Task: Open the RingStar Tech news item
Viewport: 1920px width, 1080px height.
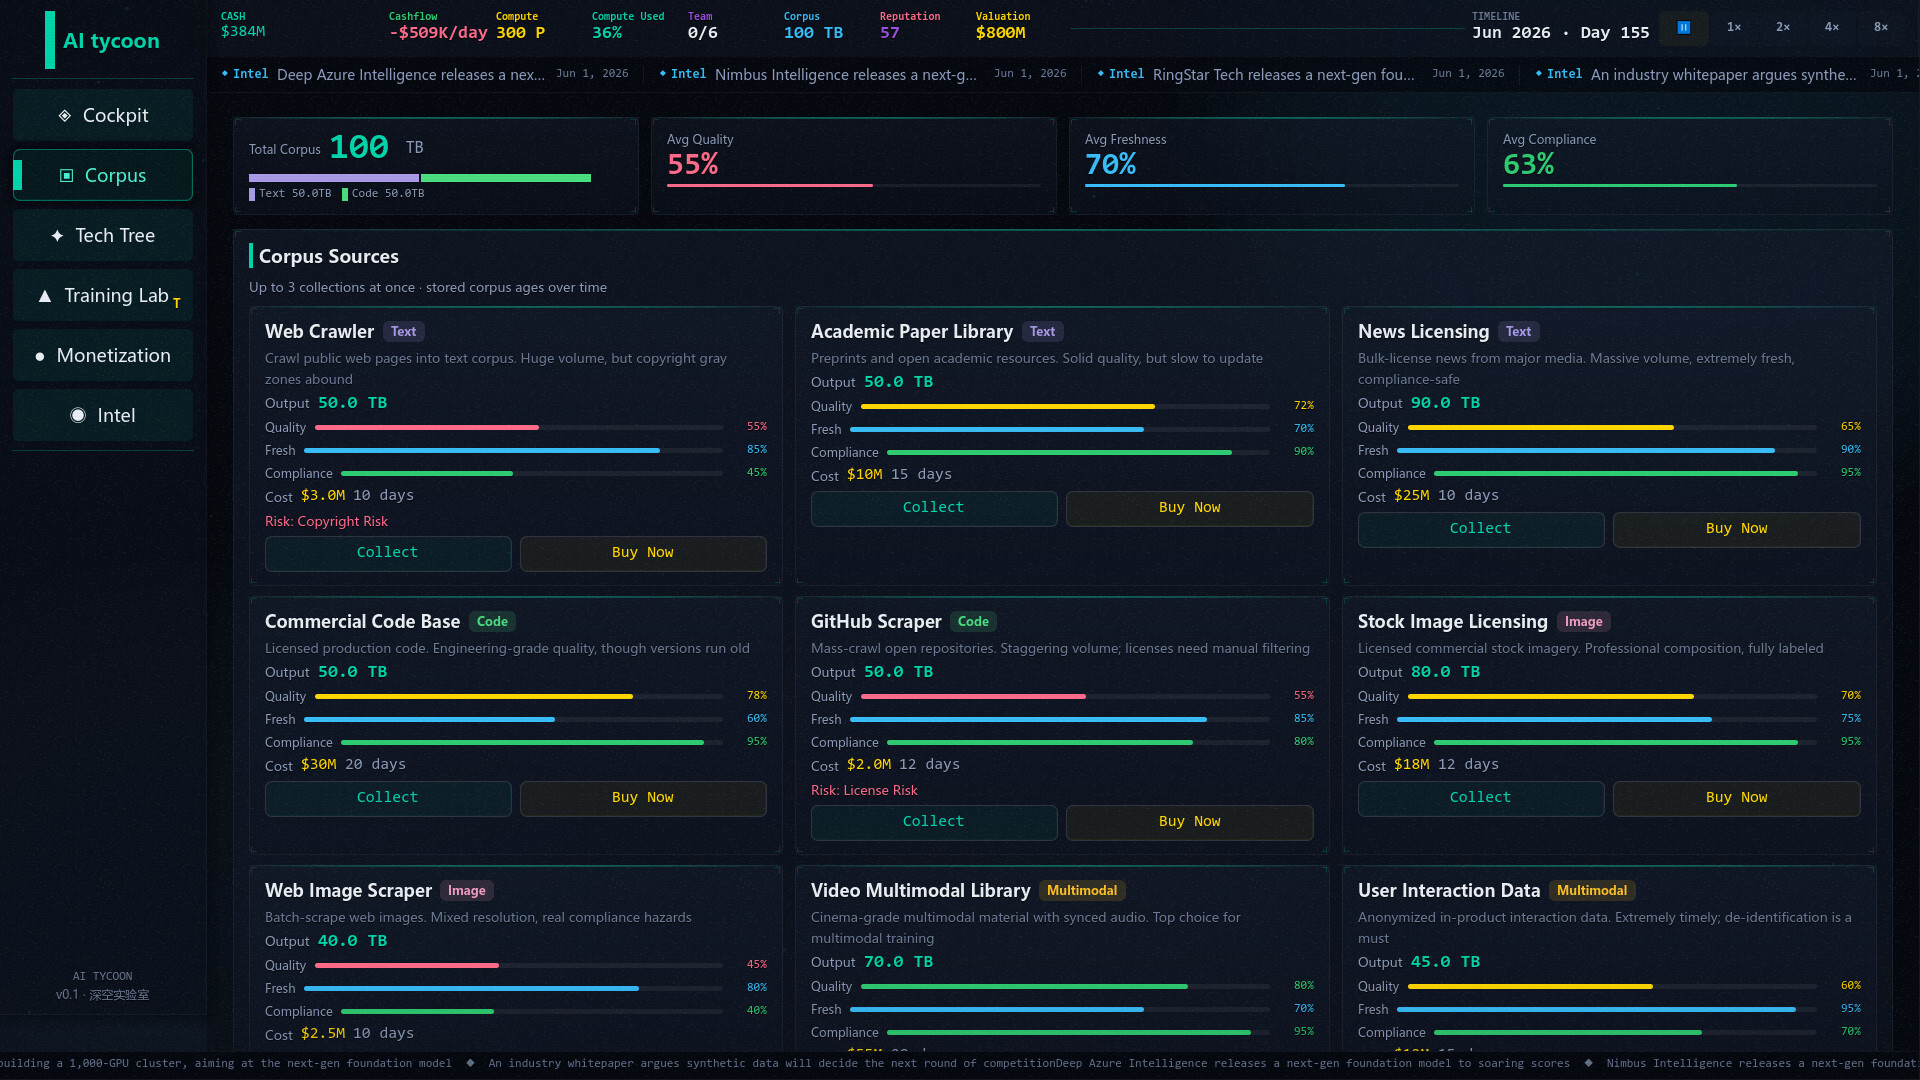Action: pos(1301,74)
